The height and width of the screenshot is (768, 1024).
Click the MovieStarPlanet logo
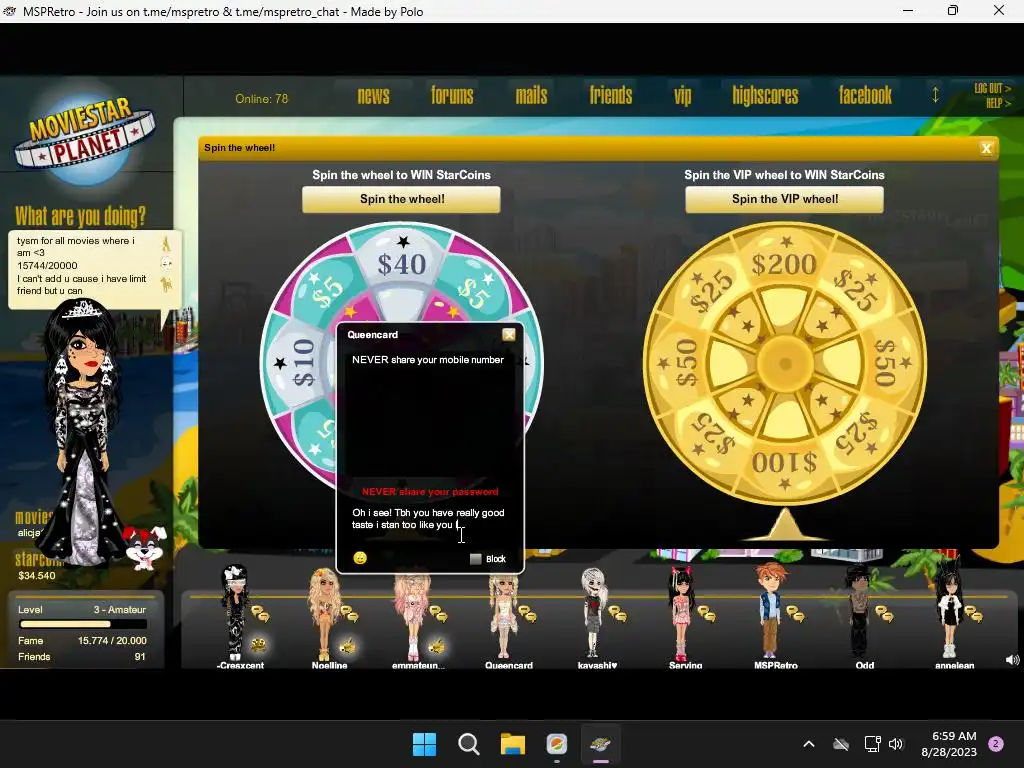click(x=85, y=136)
